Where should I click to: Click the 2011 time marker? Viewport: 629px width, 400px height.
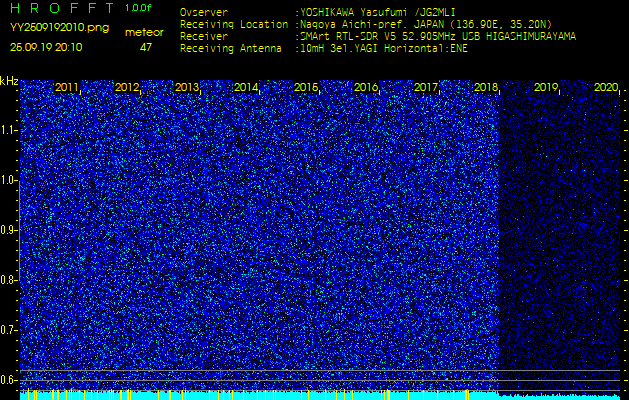pos(67,87)
